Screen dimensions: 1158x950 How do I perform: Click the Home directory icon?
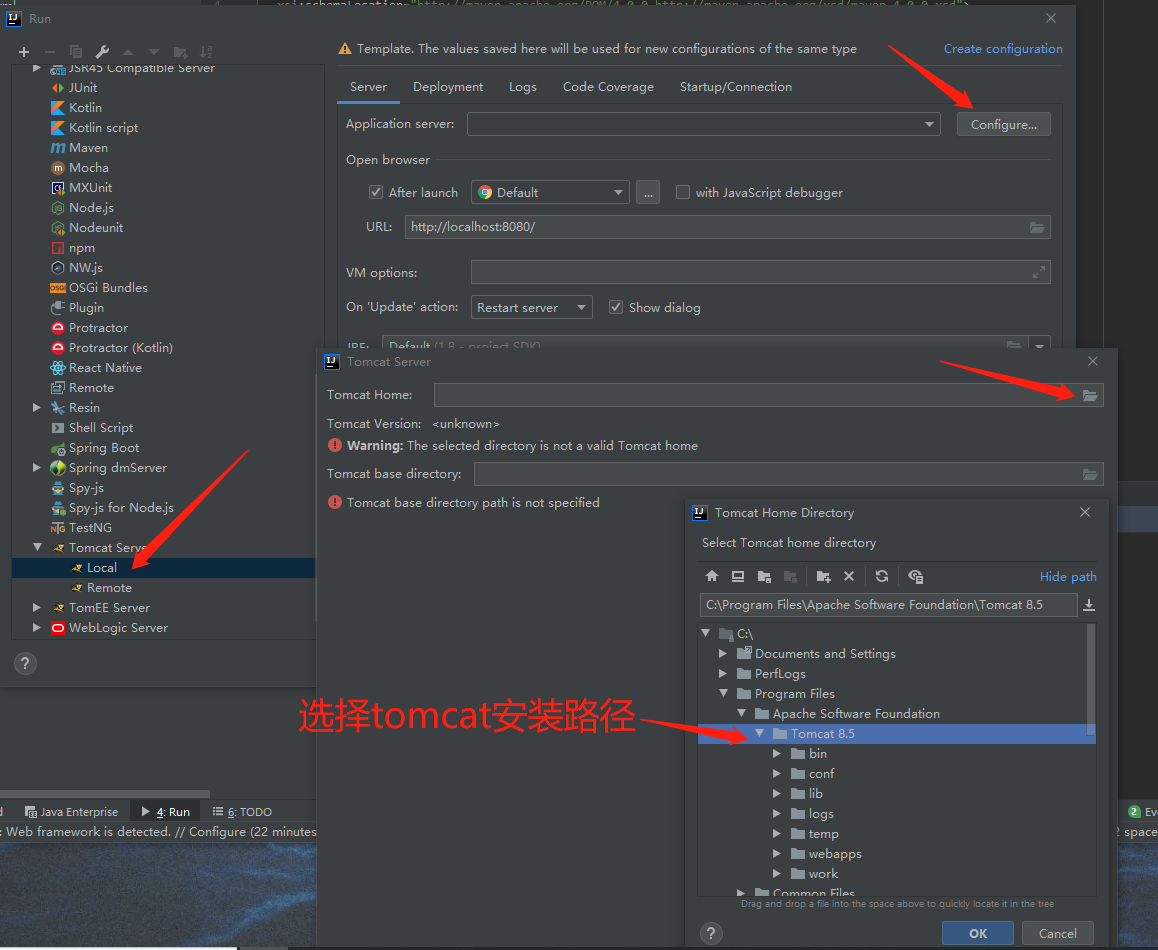(x=712, y=576)
